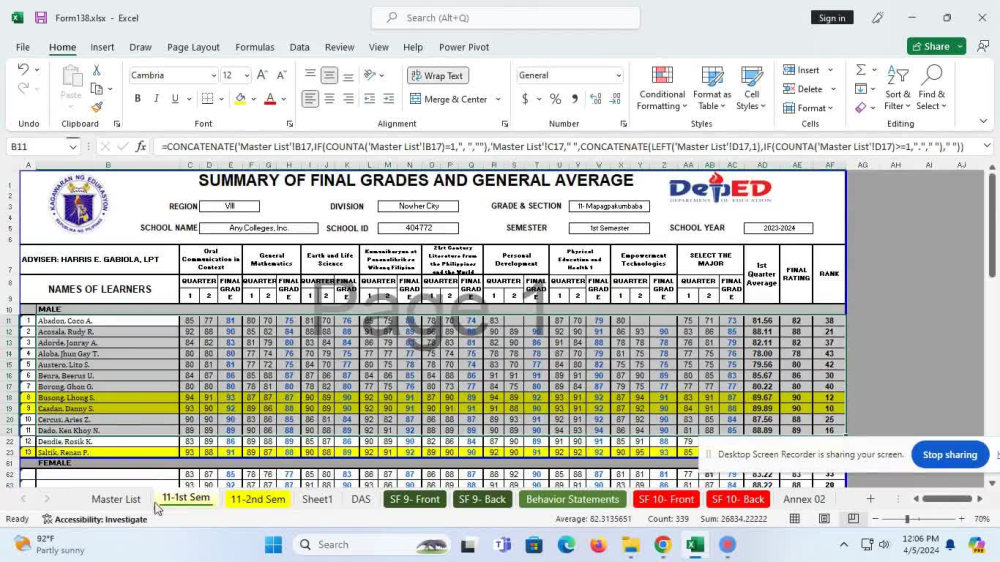Open Windows Start menu
This screenshot has width=1000, height=562.
[274, 545]
